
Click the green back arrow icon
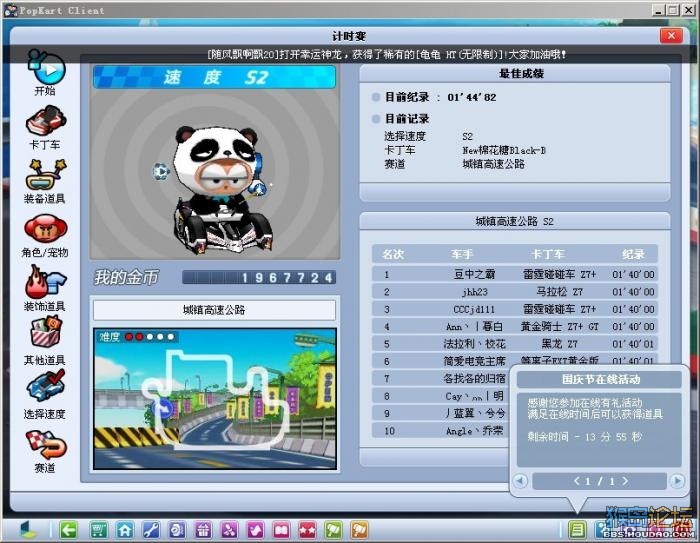click(x=68, y=530)
